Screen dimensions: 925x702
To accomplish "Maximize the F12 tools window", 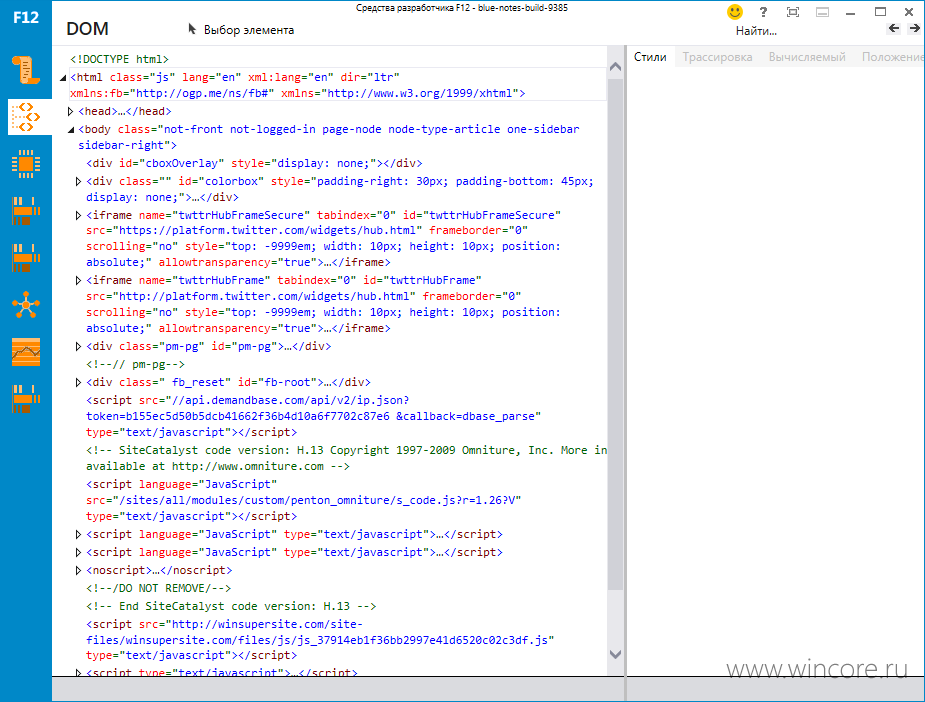I will [880, 12].
